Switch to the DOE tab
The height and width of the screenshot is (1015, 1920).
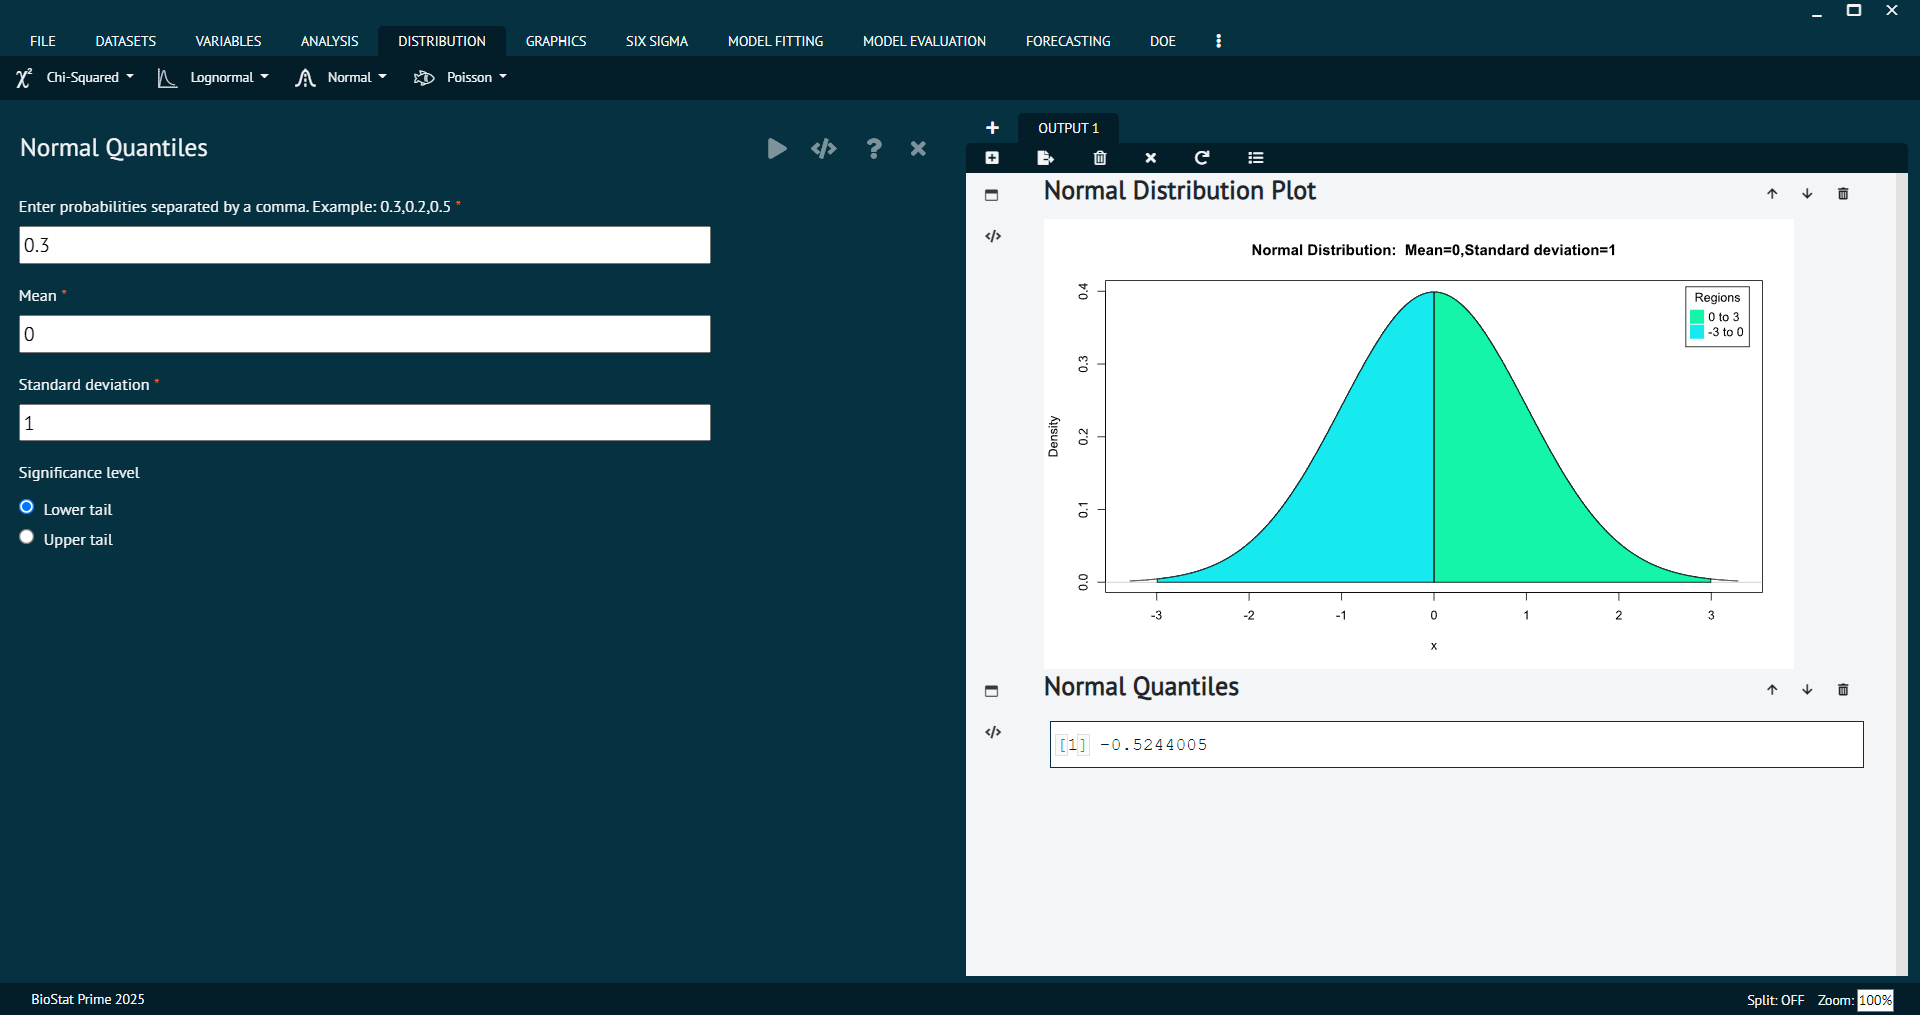click(x=1163, y=41)
